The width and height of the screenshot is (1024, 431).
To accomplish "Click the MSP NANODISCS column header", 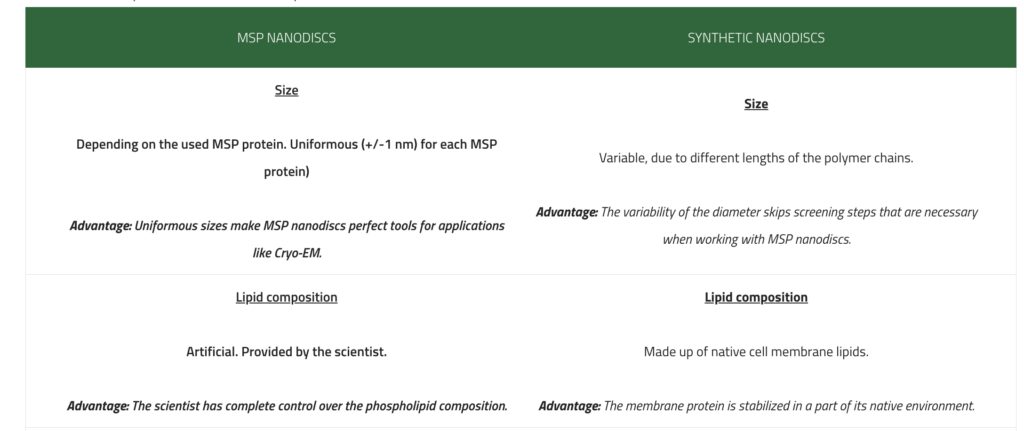I will click(x=286, y=38).
